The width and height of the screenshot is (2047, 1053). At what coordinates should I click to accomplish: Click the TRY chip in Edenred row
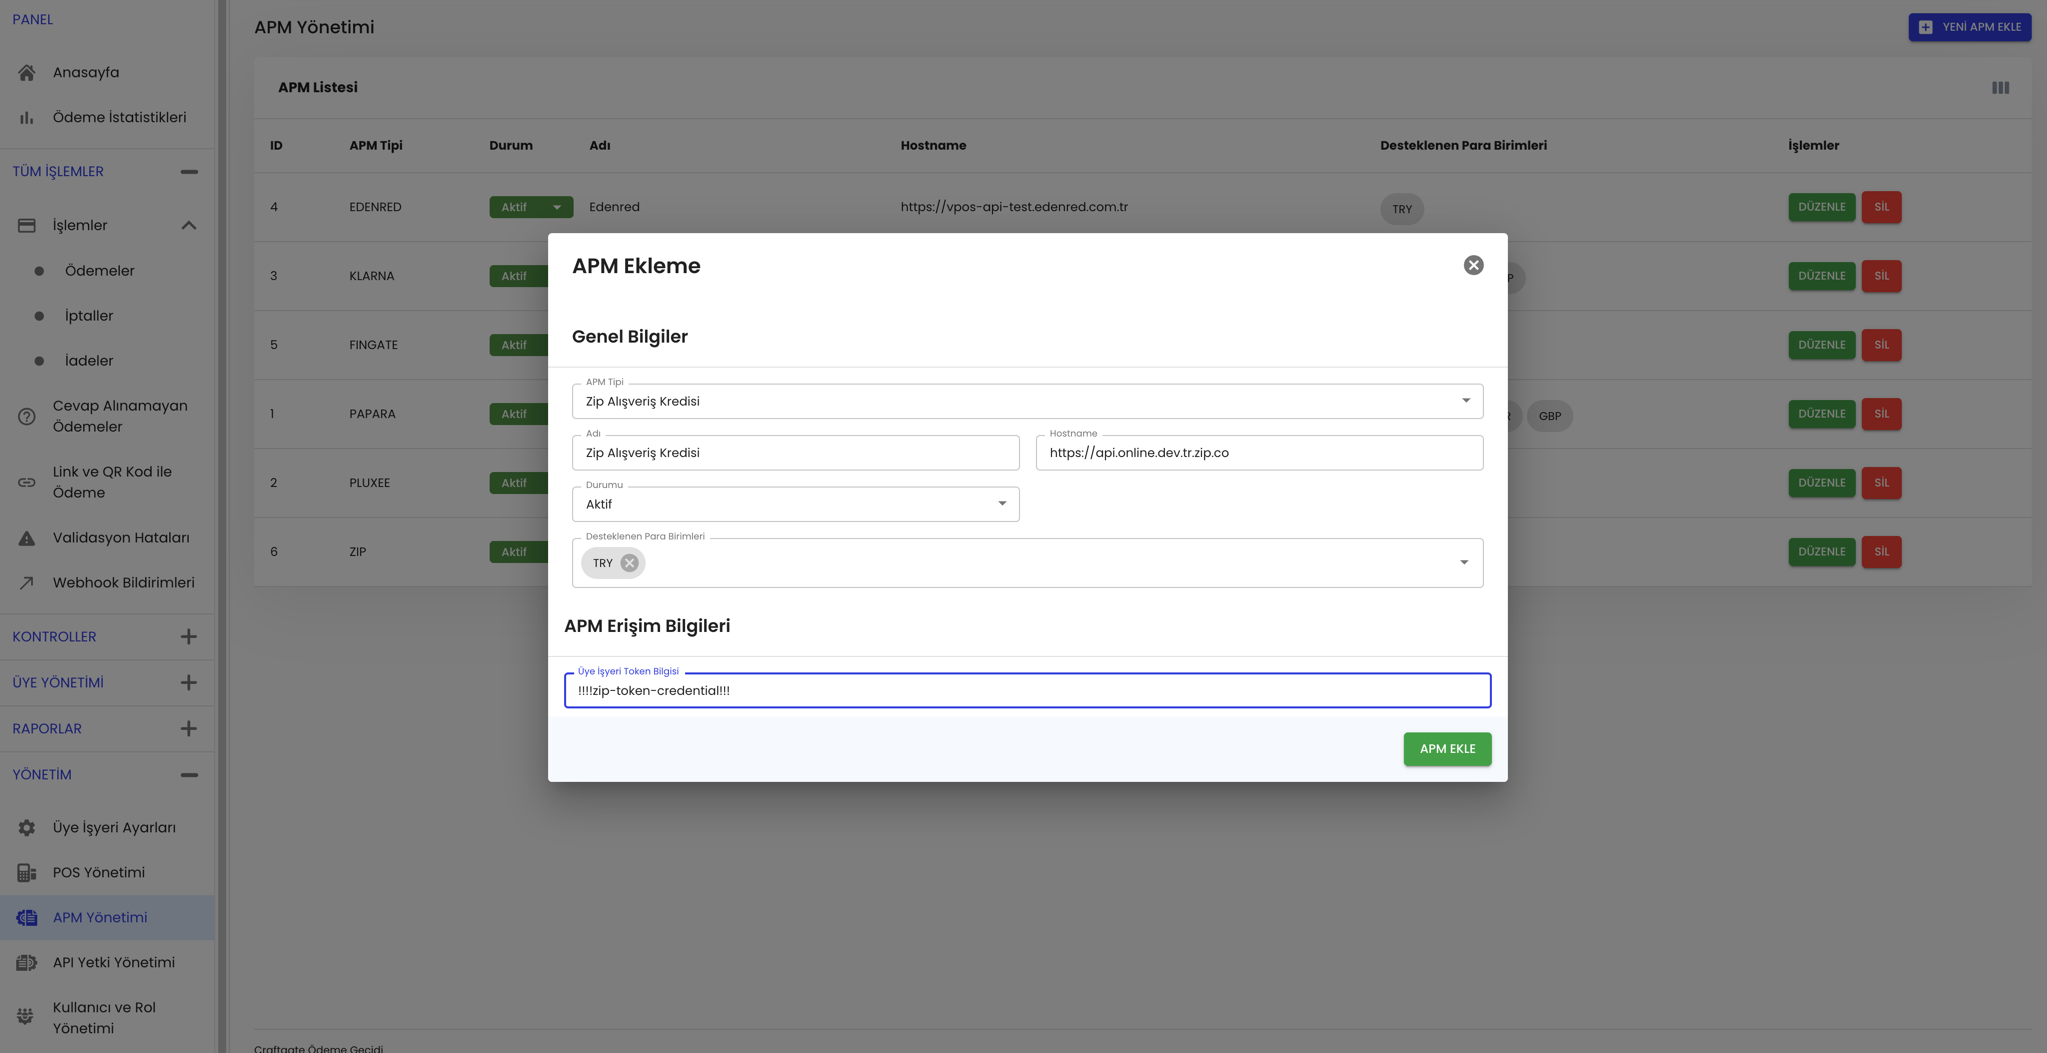pyautogui.click(x=1402, y=209)
